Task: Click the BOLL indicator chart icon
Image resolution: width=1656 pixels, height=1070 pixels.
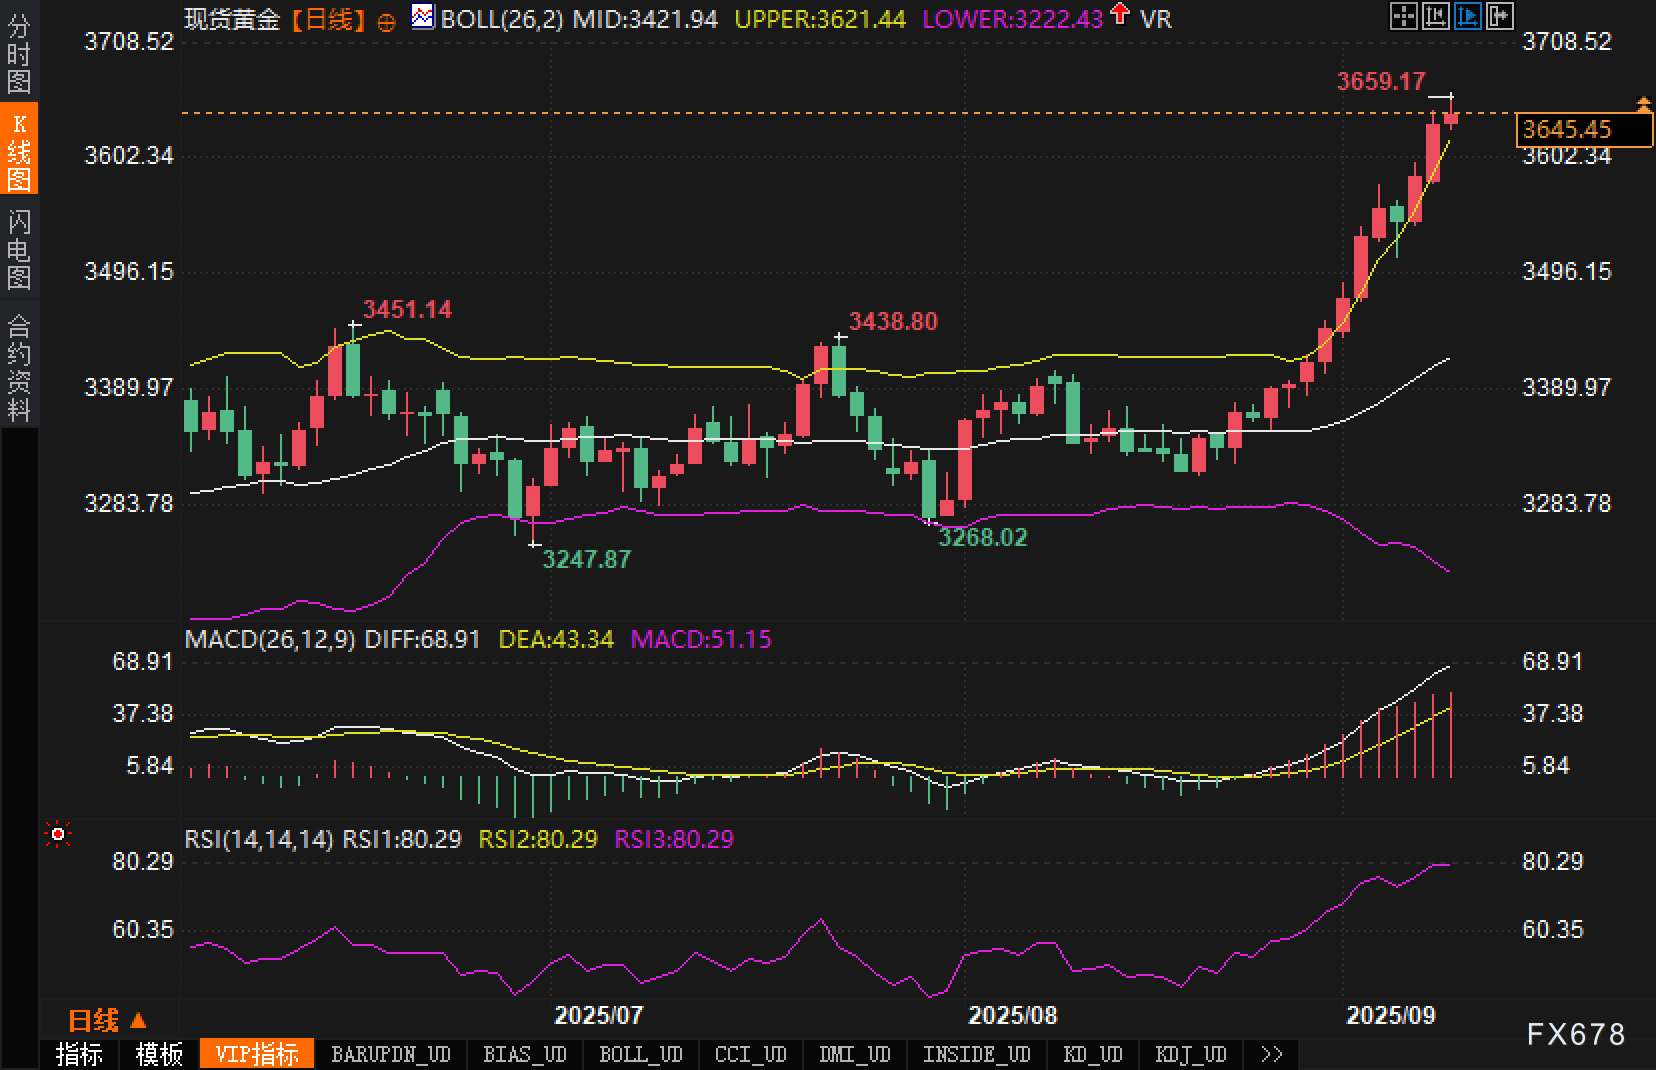Action: [423, 17]
